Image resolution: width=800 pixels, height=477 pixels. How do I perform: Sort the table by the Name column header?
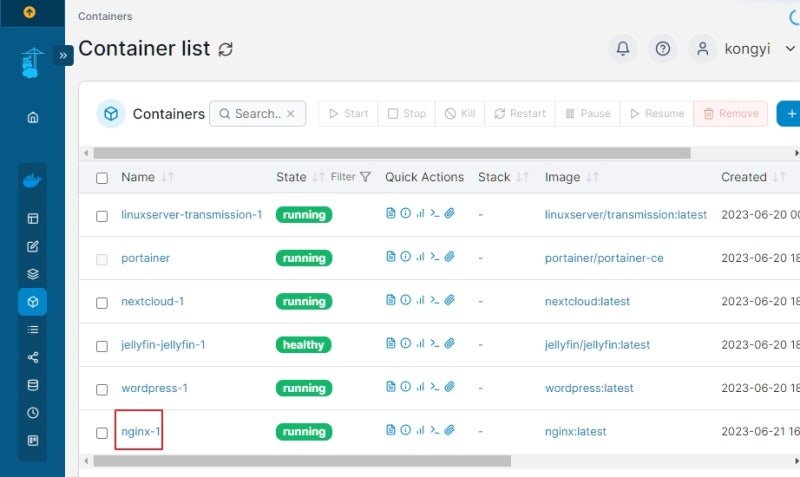(x=138, y=177)
